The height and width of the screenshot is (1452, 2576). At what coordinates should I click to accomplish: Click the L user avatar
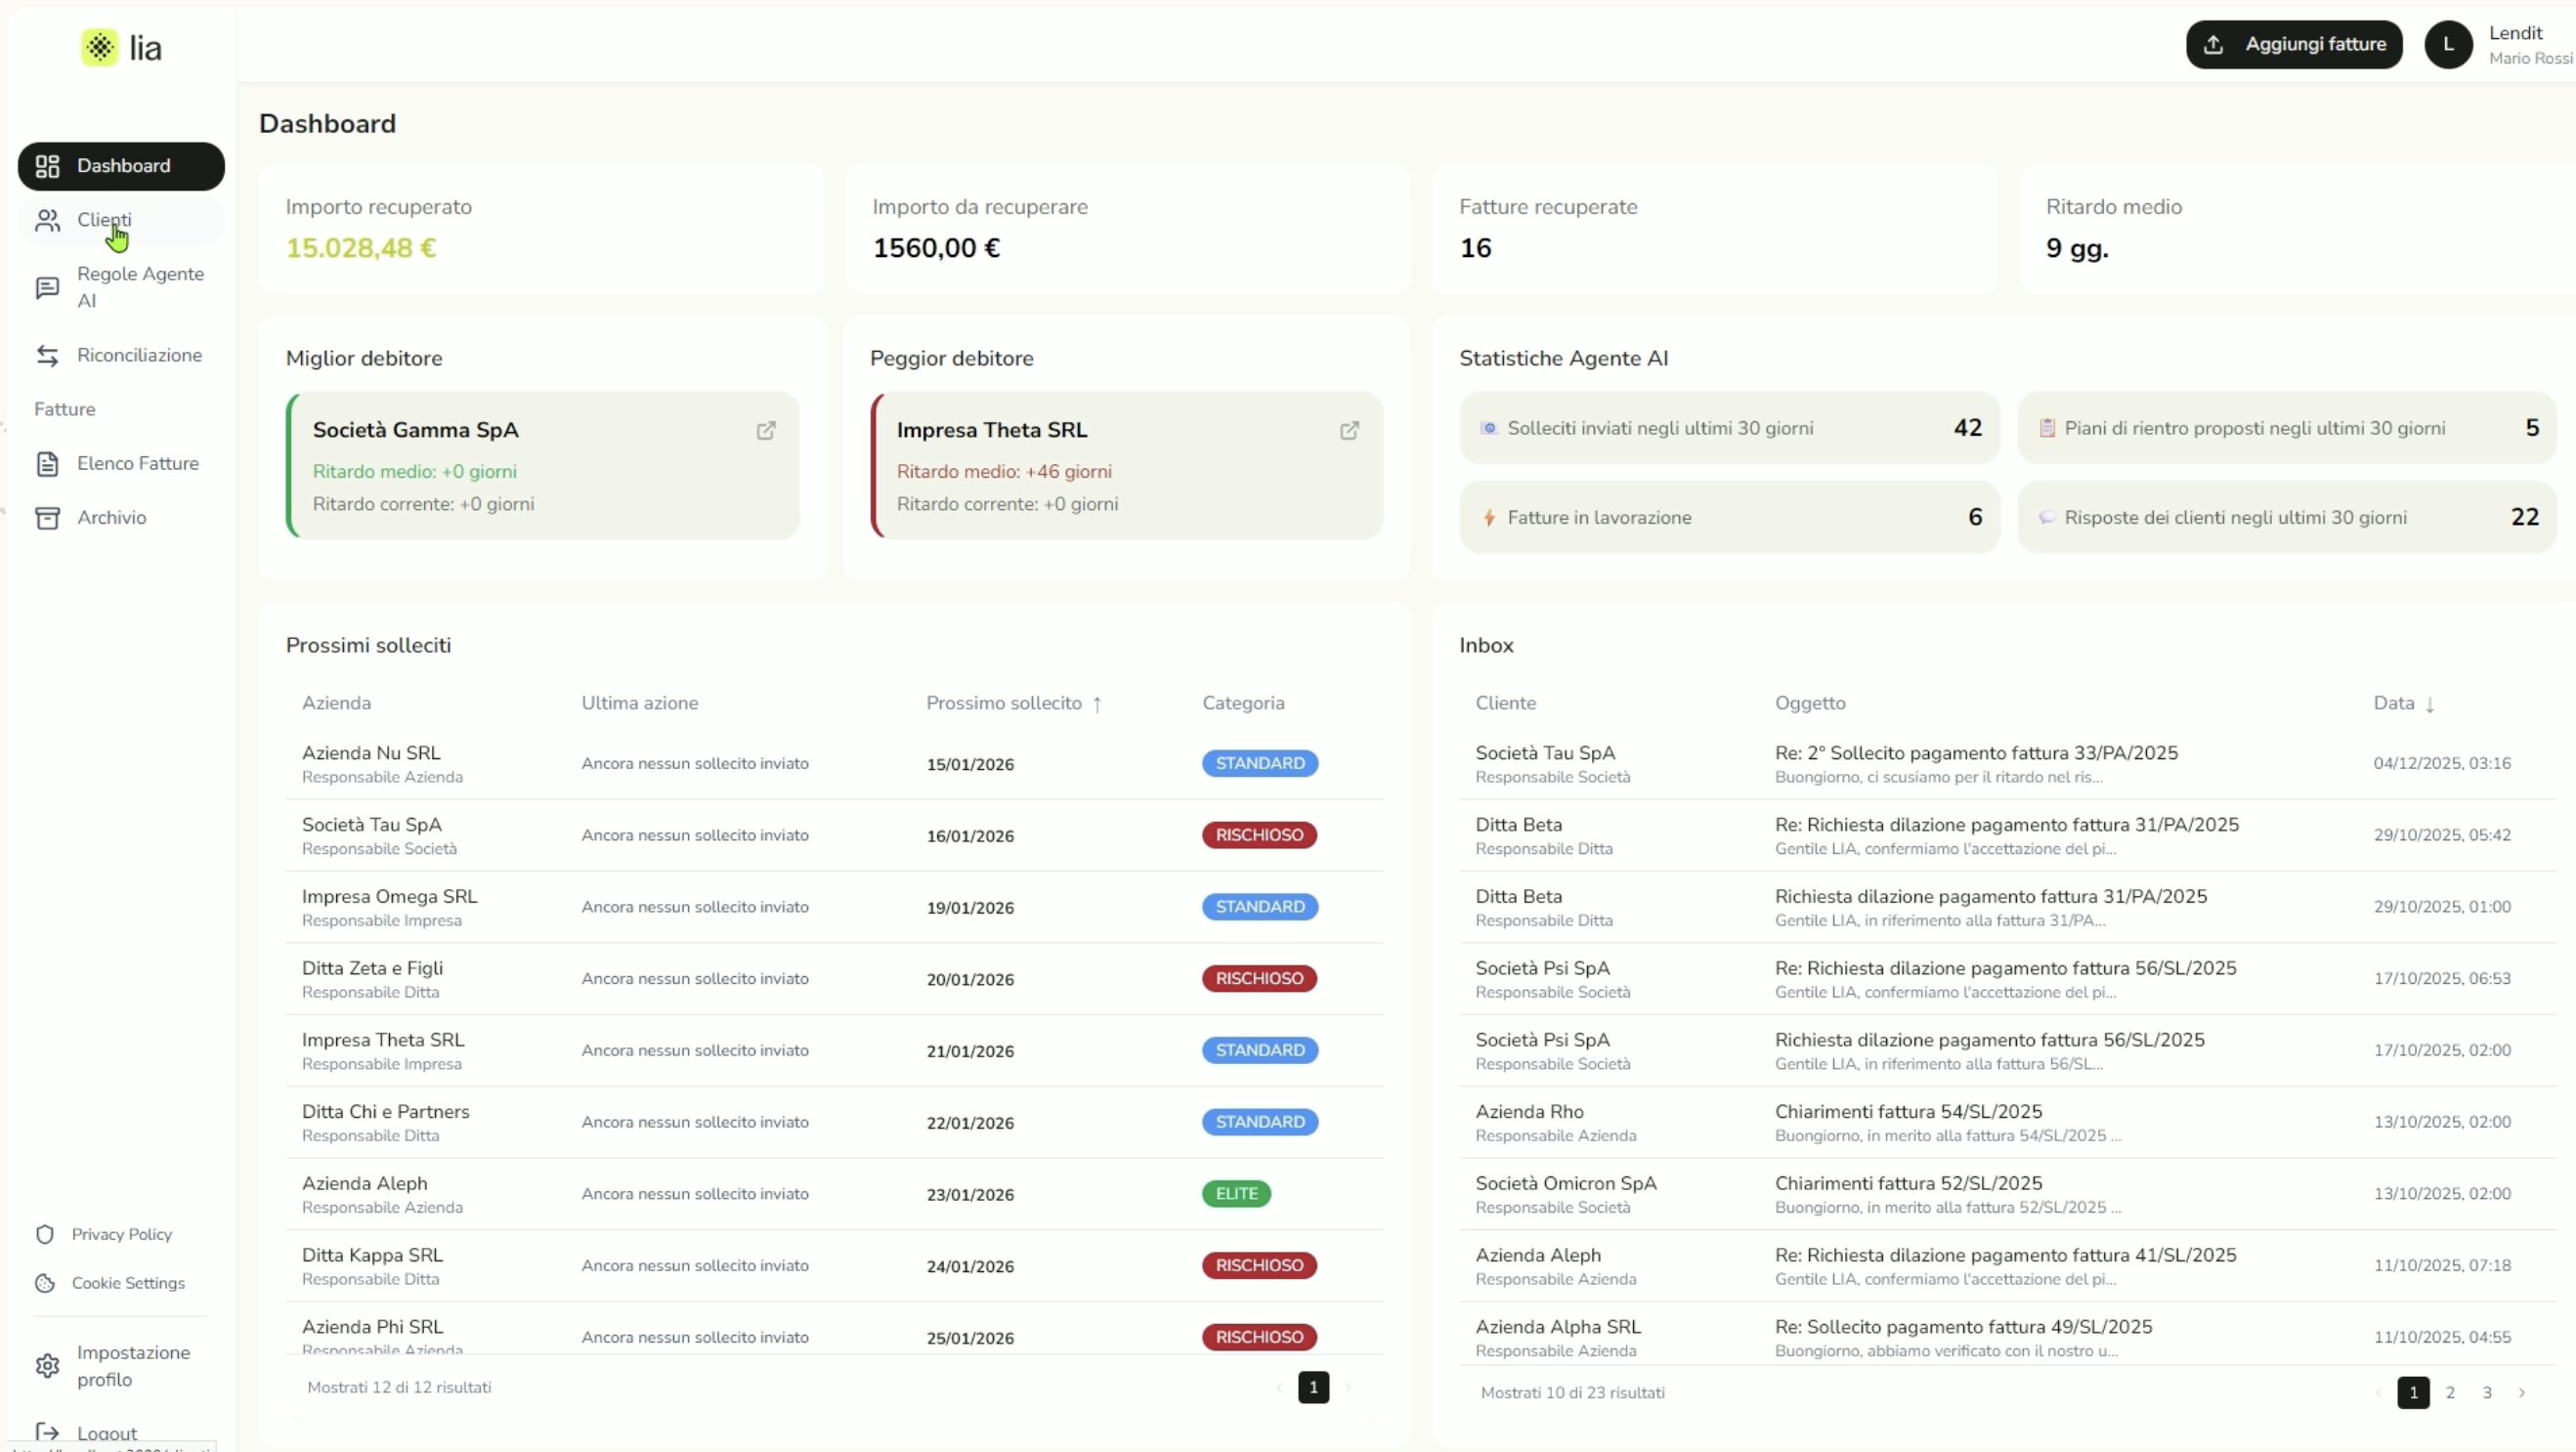tap(2447, 45)
